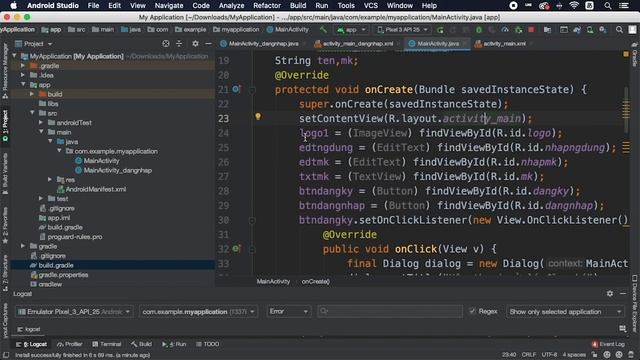This screenshot has width=640, height=360.
Task: Collapse the app module node
Action: 23,84
